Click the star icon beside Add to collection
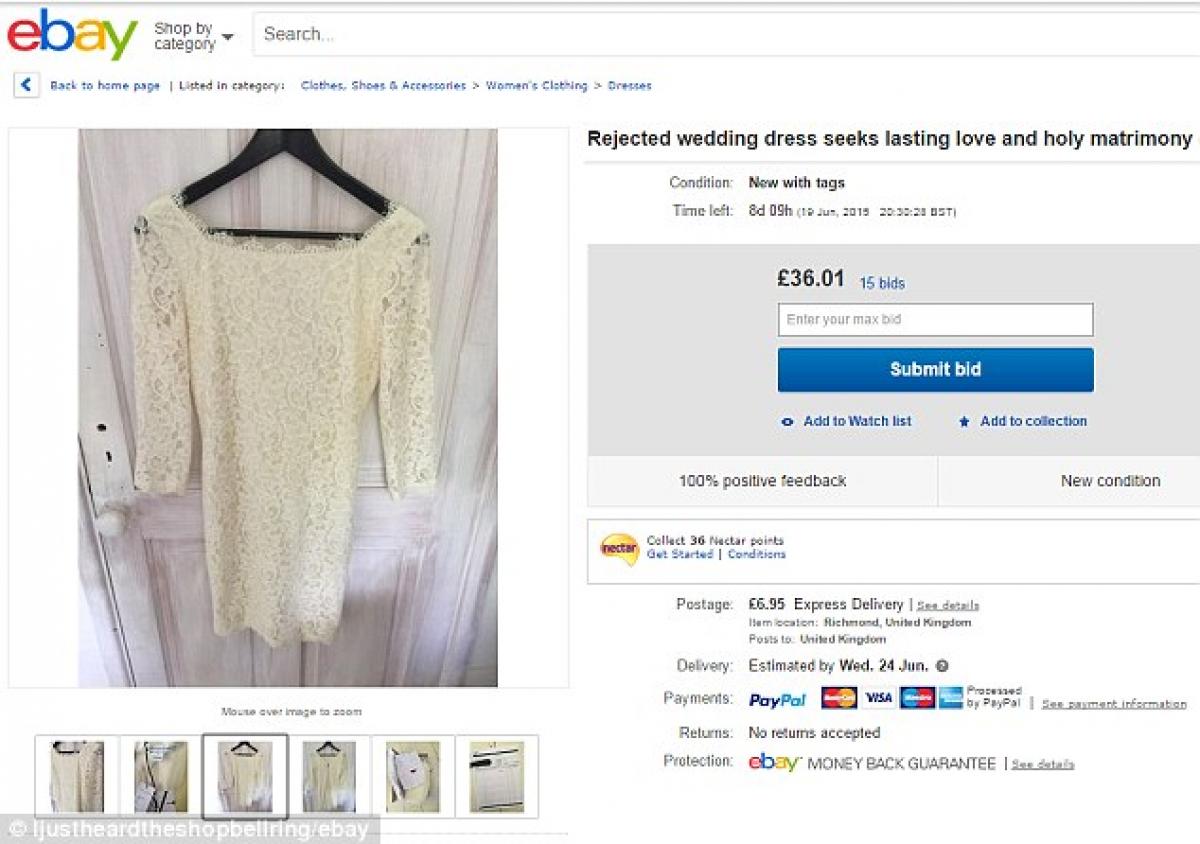The height and width of the screenshot is (844, 1200). coord(964,422)
